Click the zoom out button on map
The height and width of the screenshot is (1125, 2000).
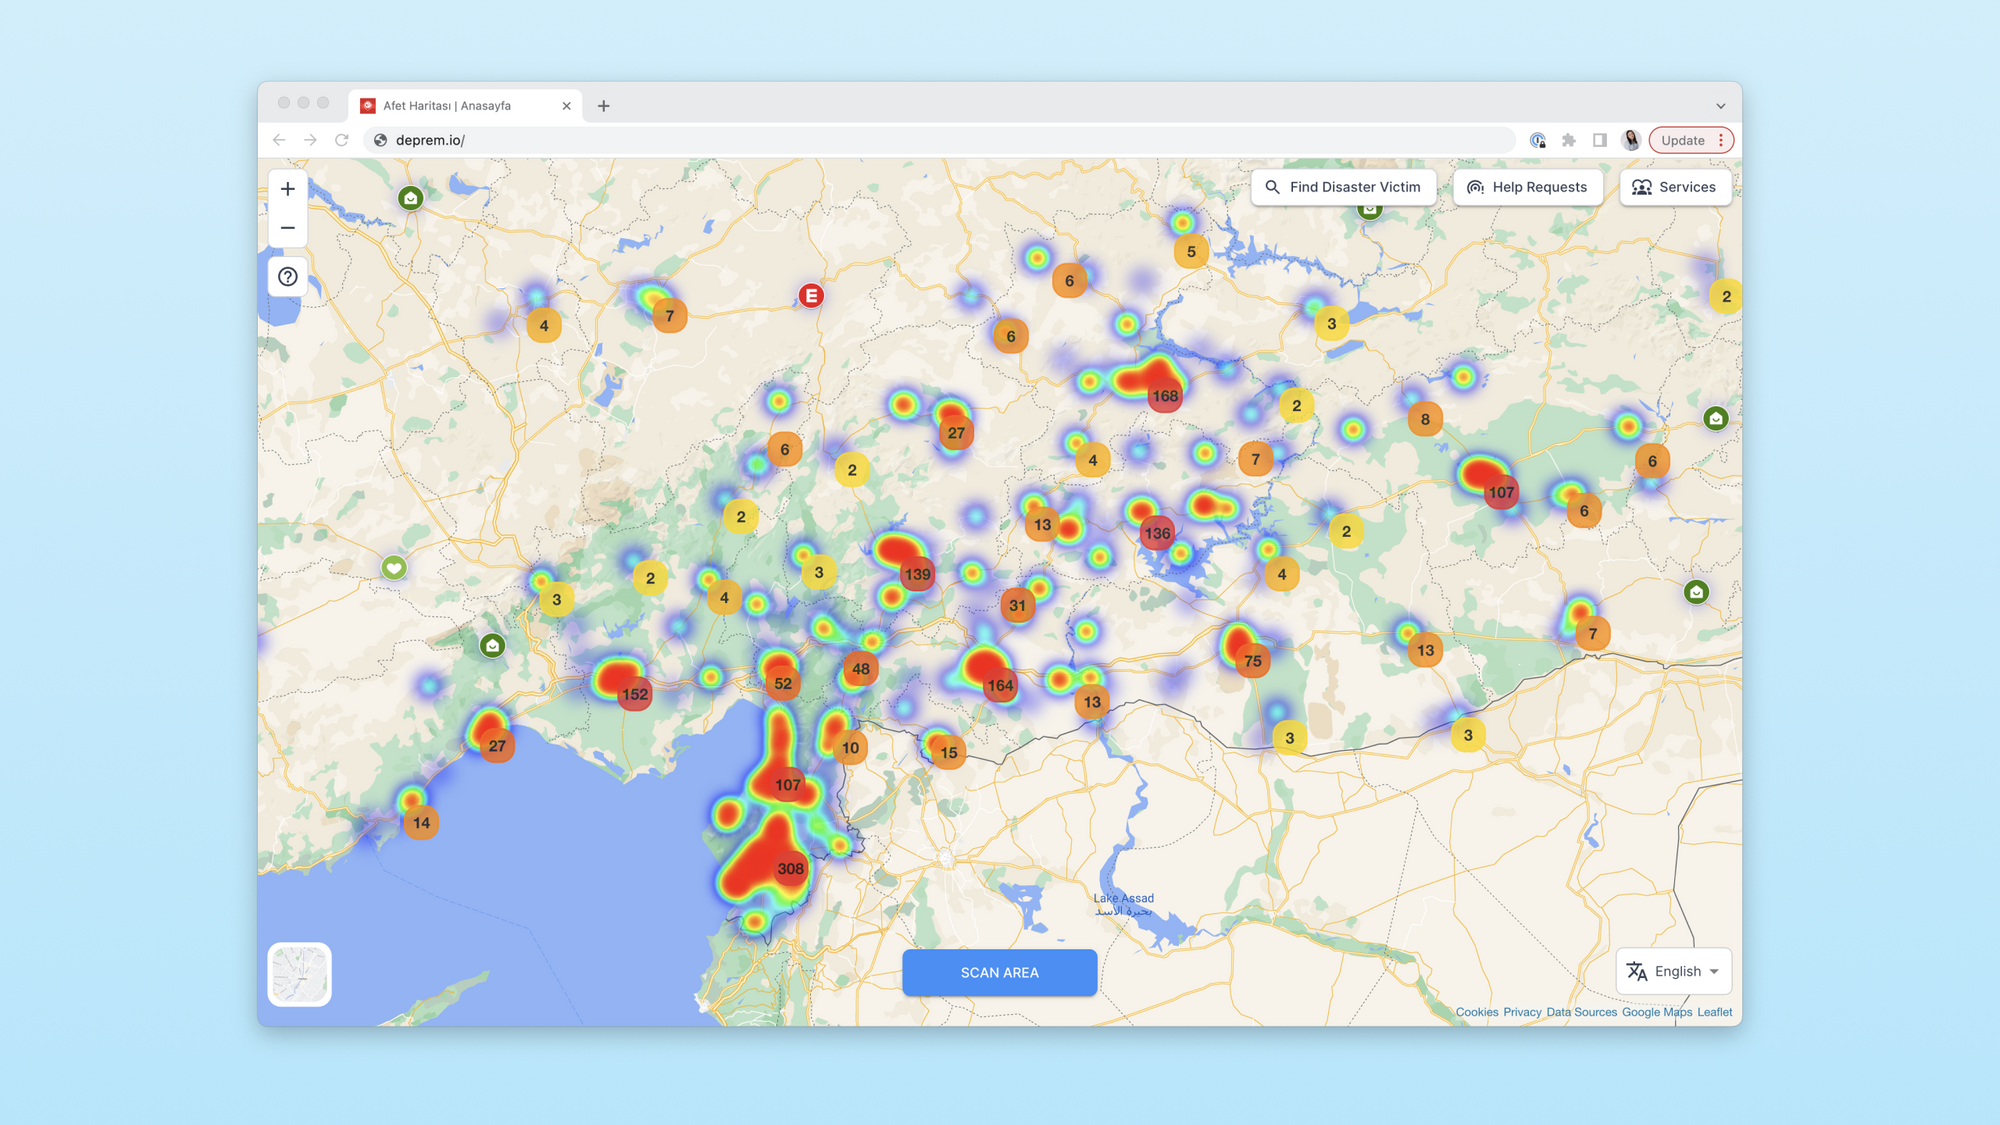(x=286, y=228)
